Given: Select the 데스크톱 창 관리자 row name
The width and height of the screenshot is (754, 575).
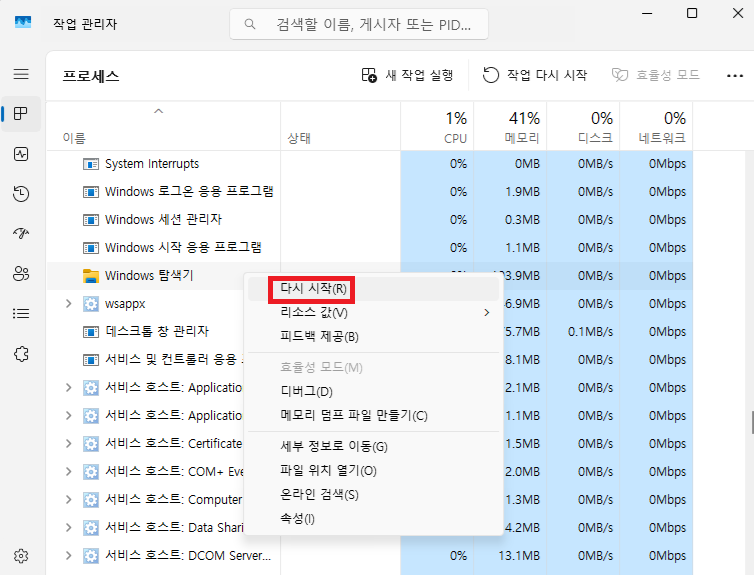Looking at the screenshot, I should point(157,331).
